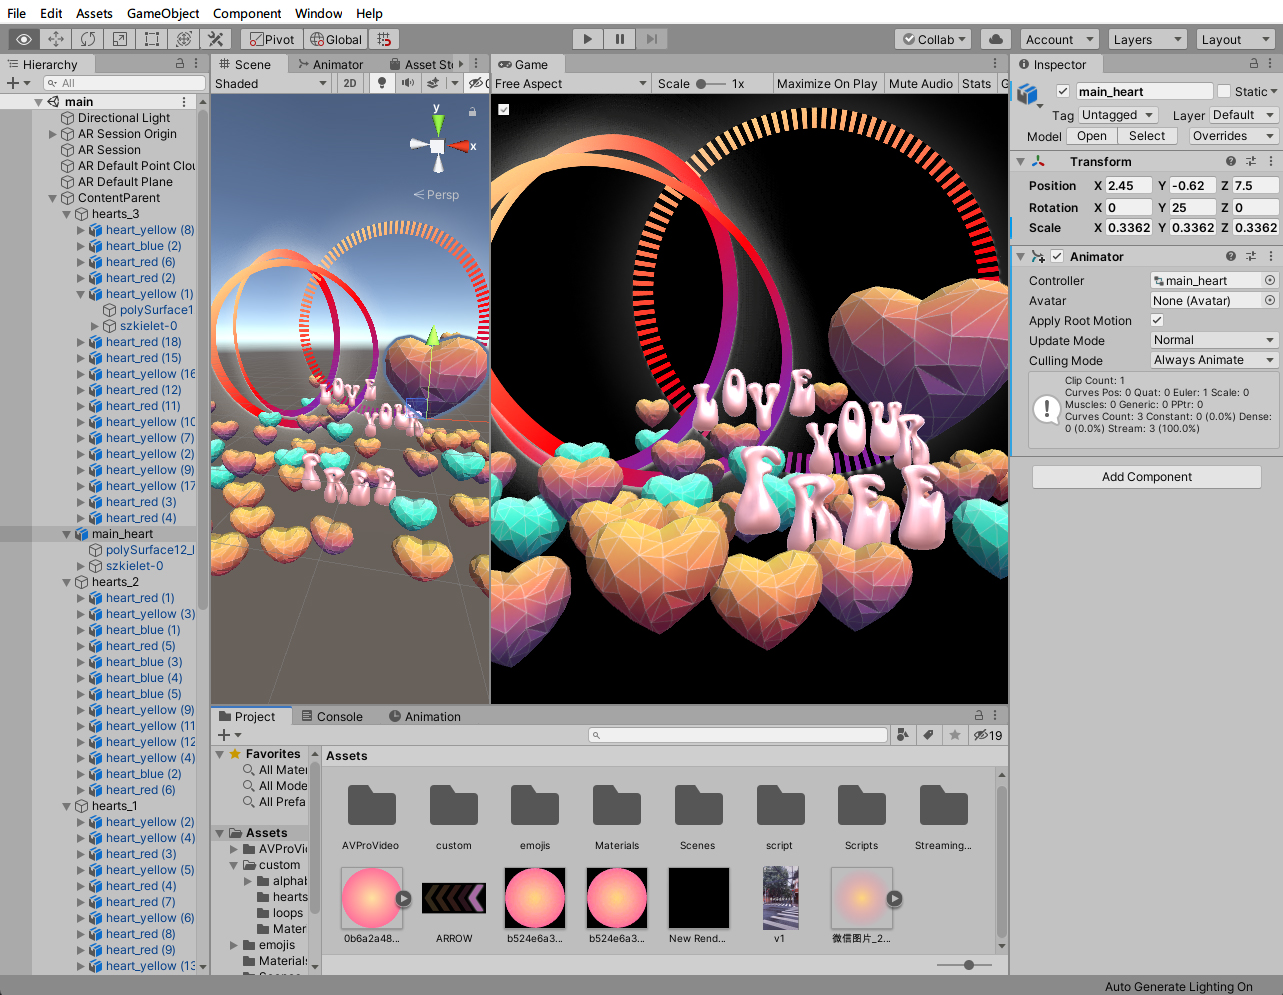Click the Add Component button
This screenshot has width=1283, height=995.
click(1146, 477)
